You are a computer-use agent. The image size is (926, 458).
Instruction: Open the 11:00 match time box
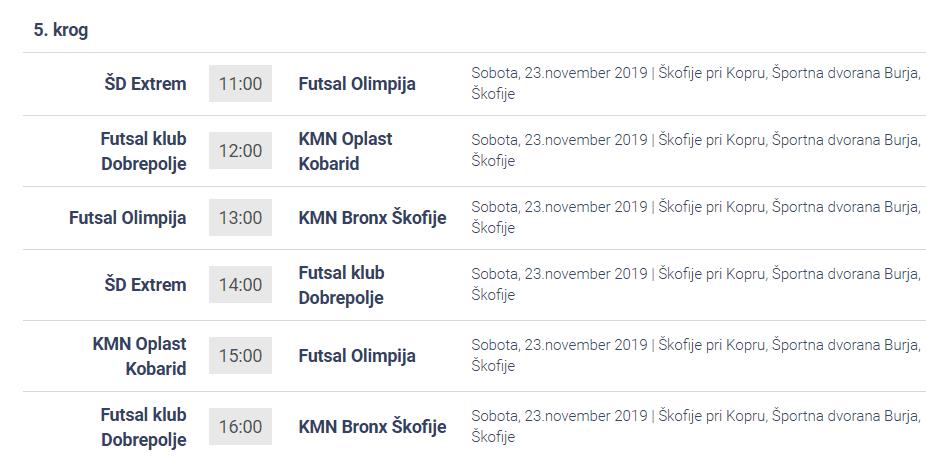coord(240,84)
